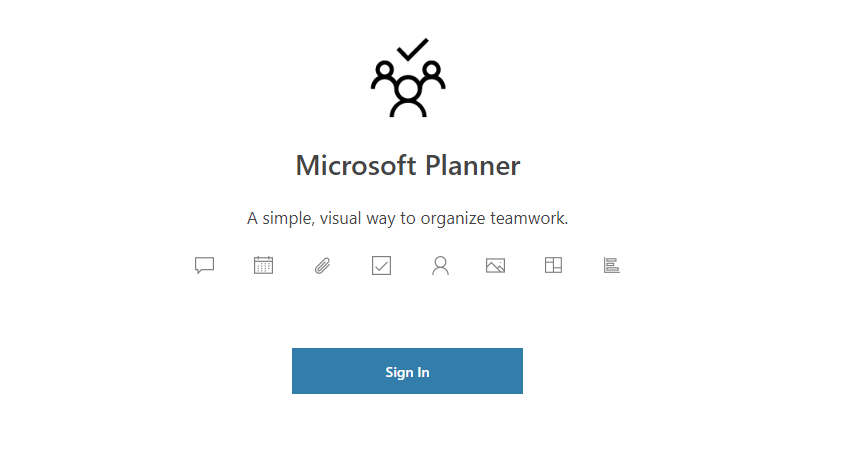Click the Sign In button
Image resolution: width=843 pixels, height=467 pixels.
click(x=407, y=371)
